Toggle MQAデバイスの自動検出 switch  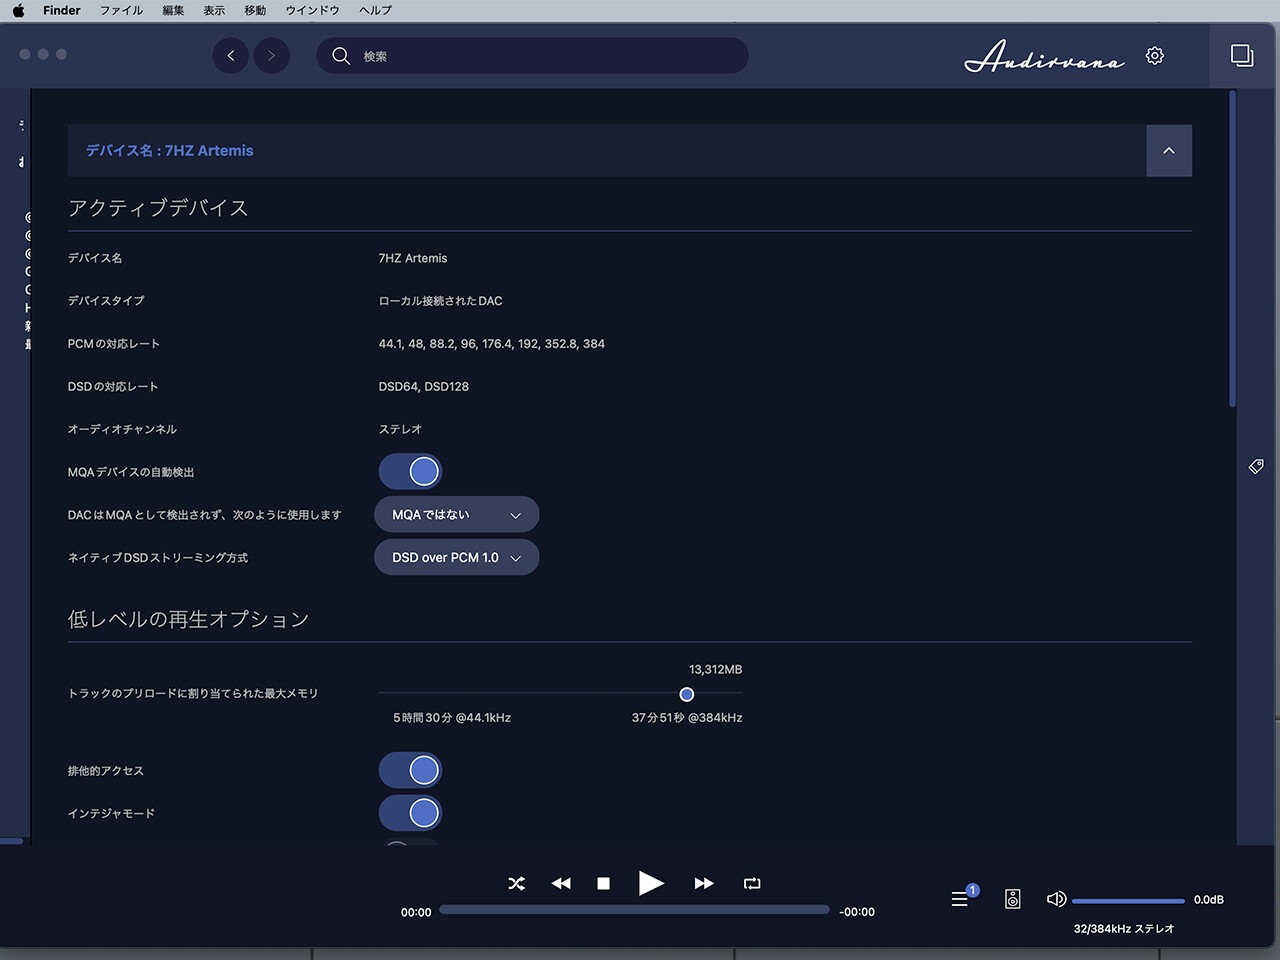[410, 472]
